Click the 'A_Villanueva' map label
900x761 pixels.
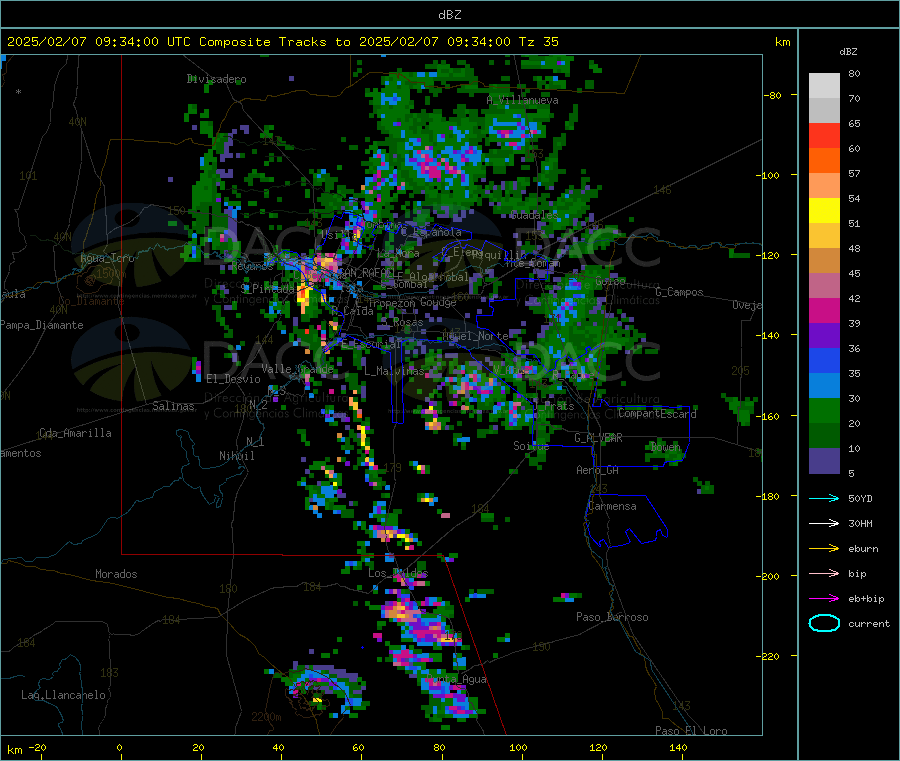point(522,100)
